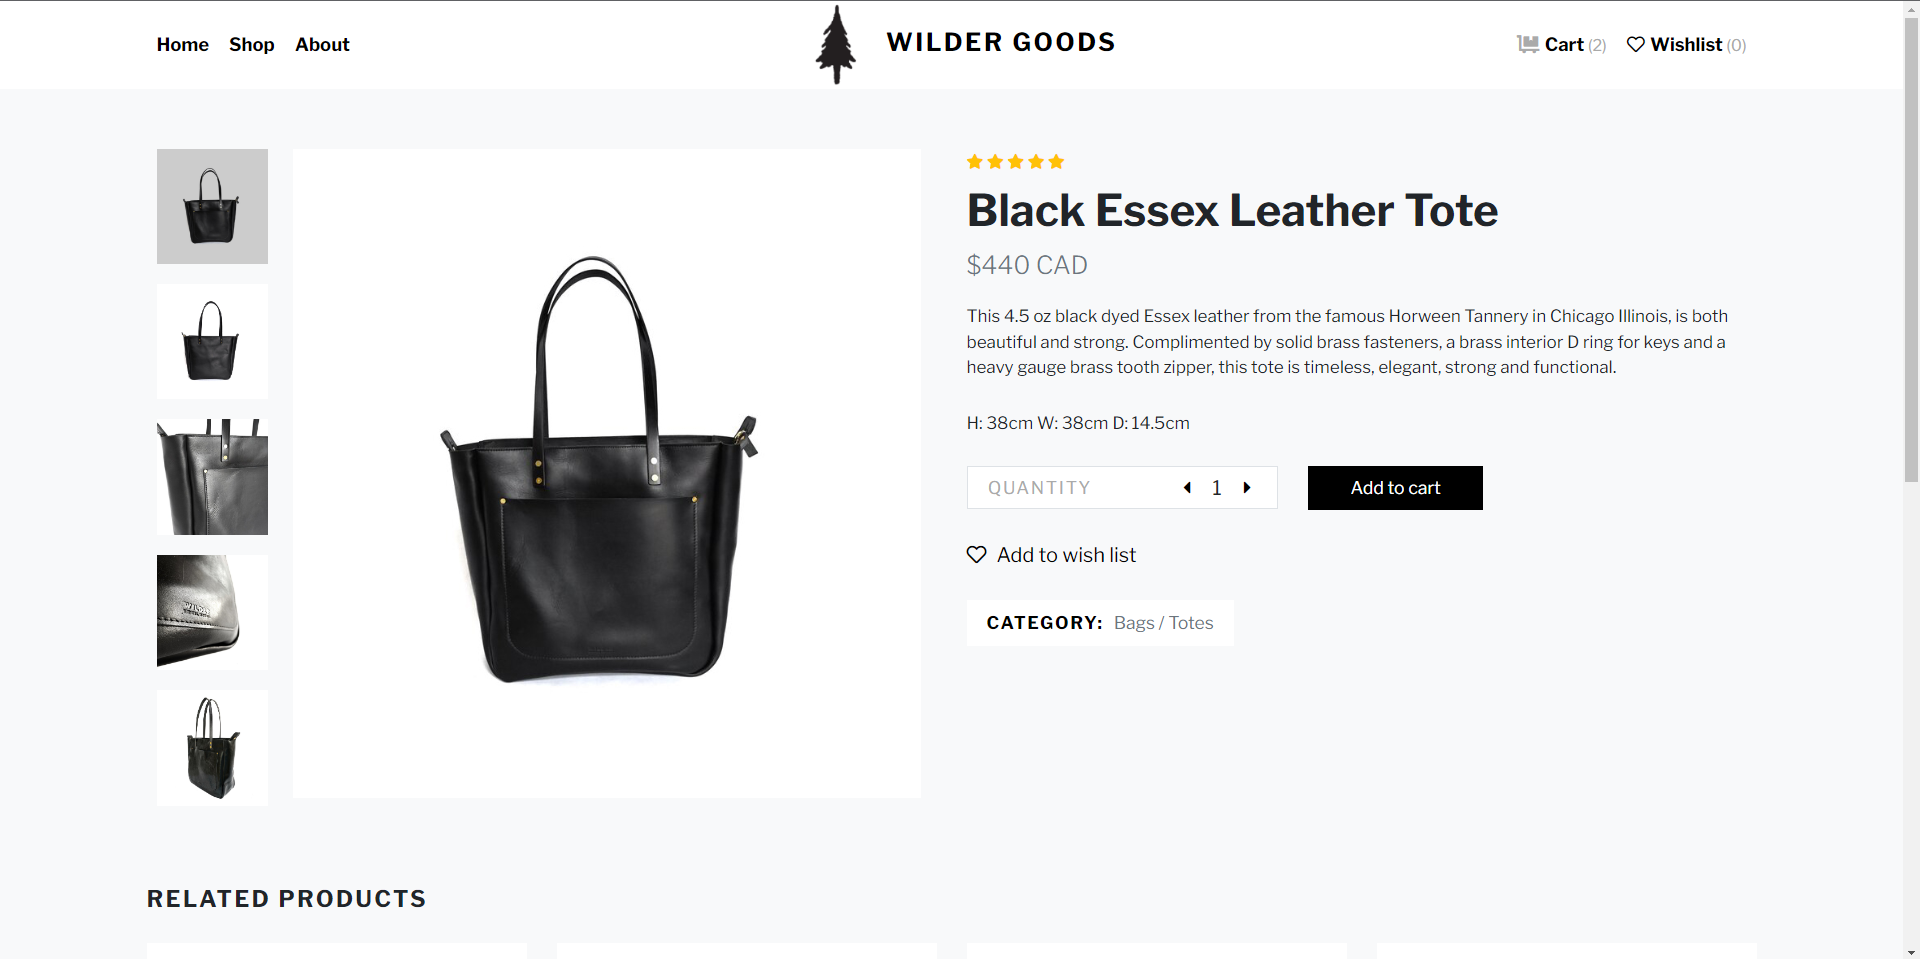Open the shopping cart icon
This screenshot has height=959, width=1920.
coord(1527,44)
